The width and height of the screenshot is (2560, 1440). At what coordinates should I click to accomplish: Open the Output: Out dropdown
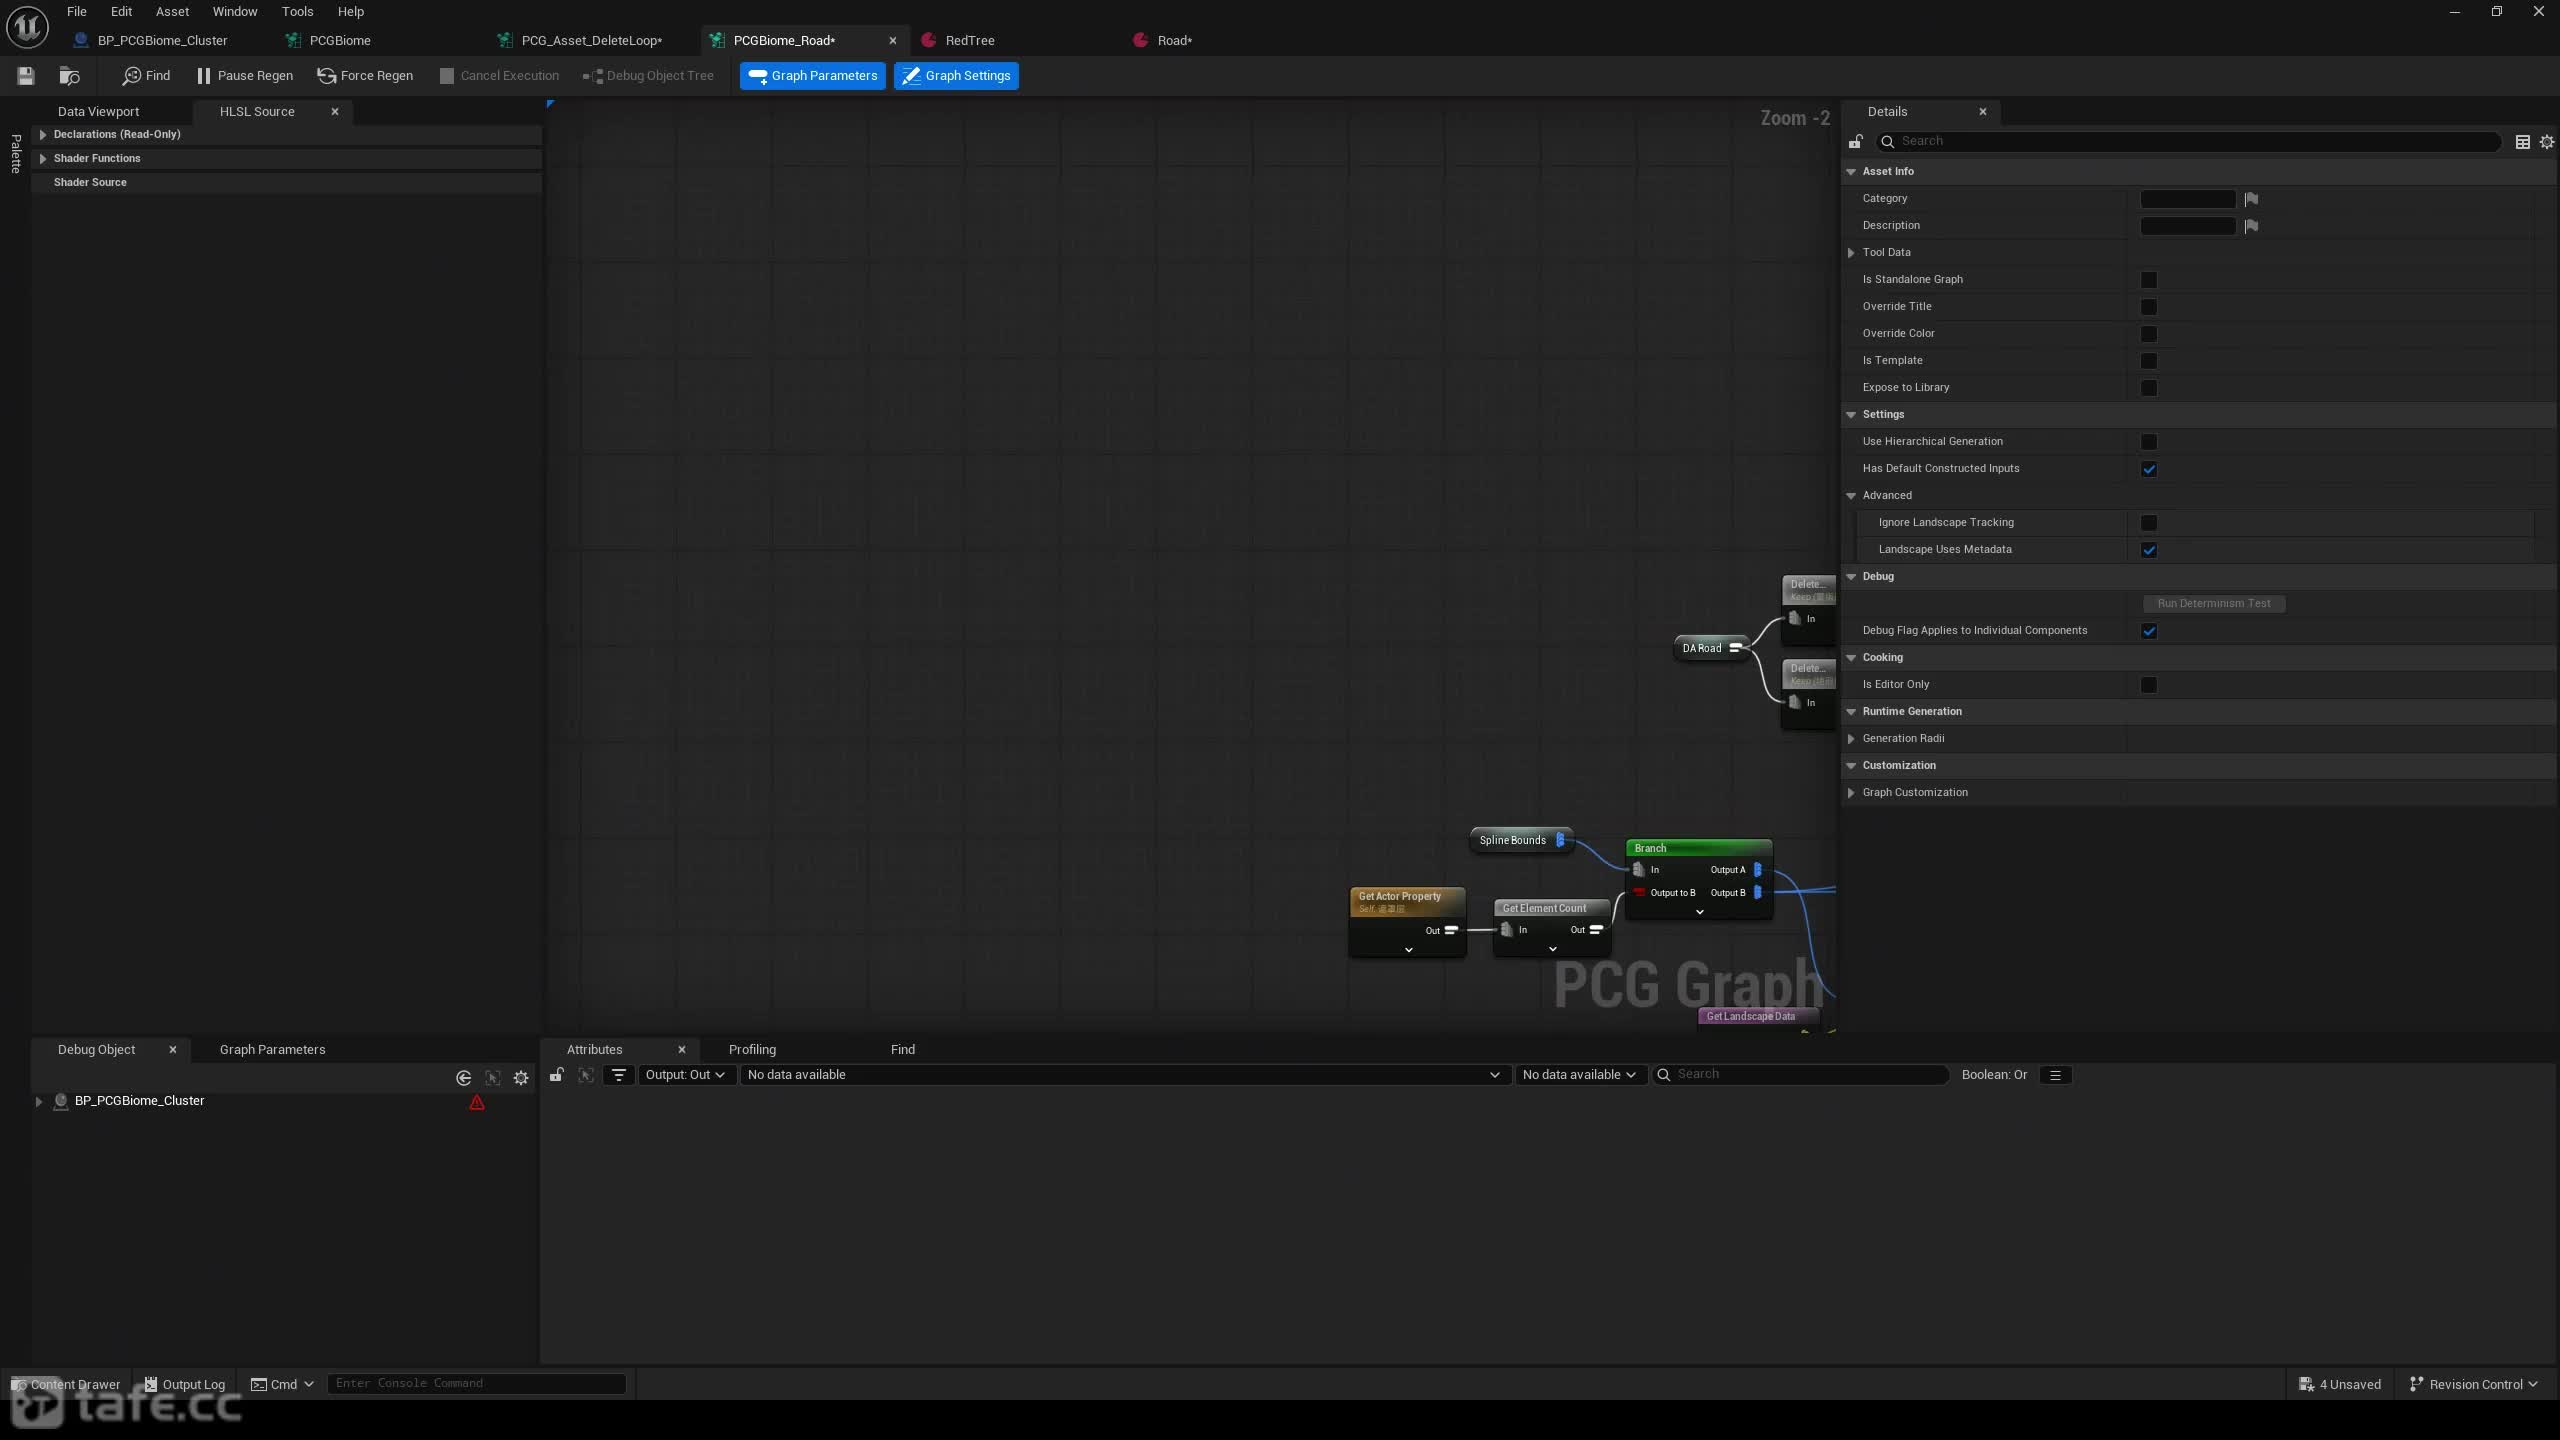686,1075
